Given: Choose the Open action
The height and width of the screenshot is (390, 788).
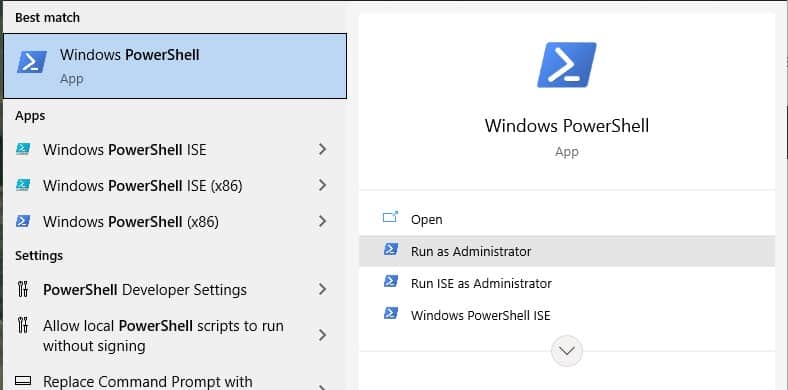Looking at the screenshot, I should (567, 219).
